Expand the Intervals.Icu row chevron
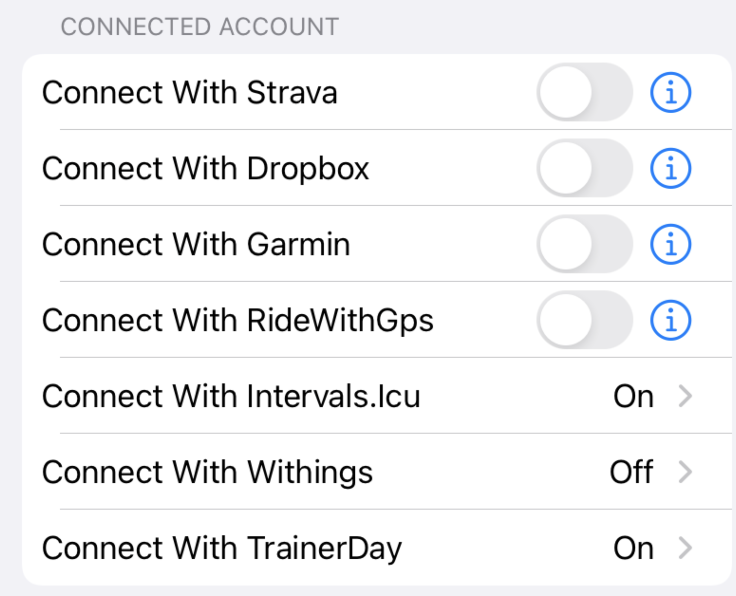This screenshot has width=736, height=596. point(685,396)
